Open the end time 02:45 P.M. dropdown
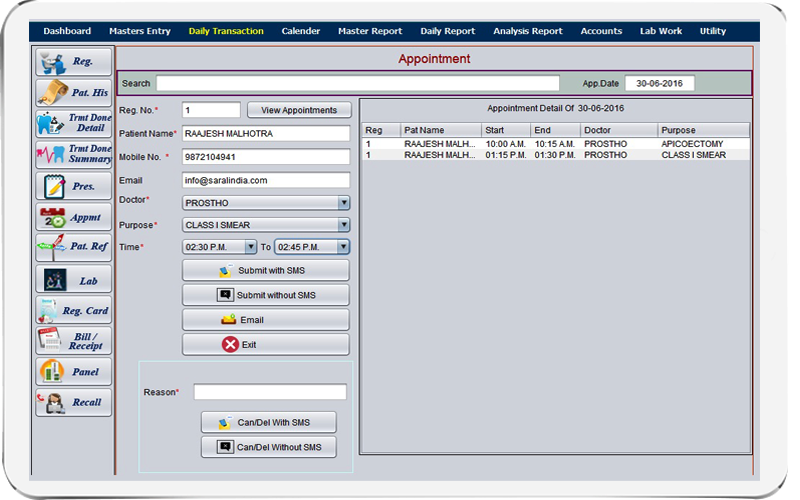800x500 pixels. [312, 247]
